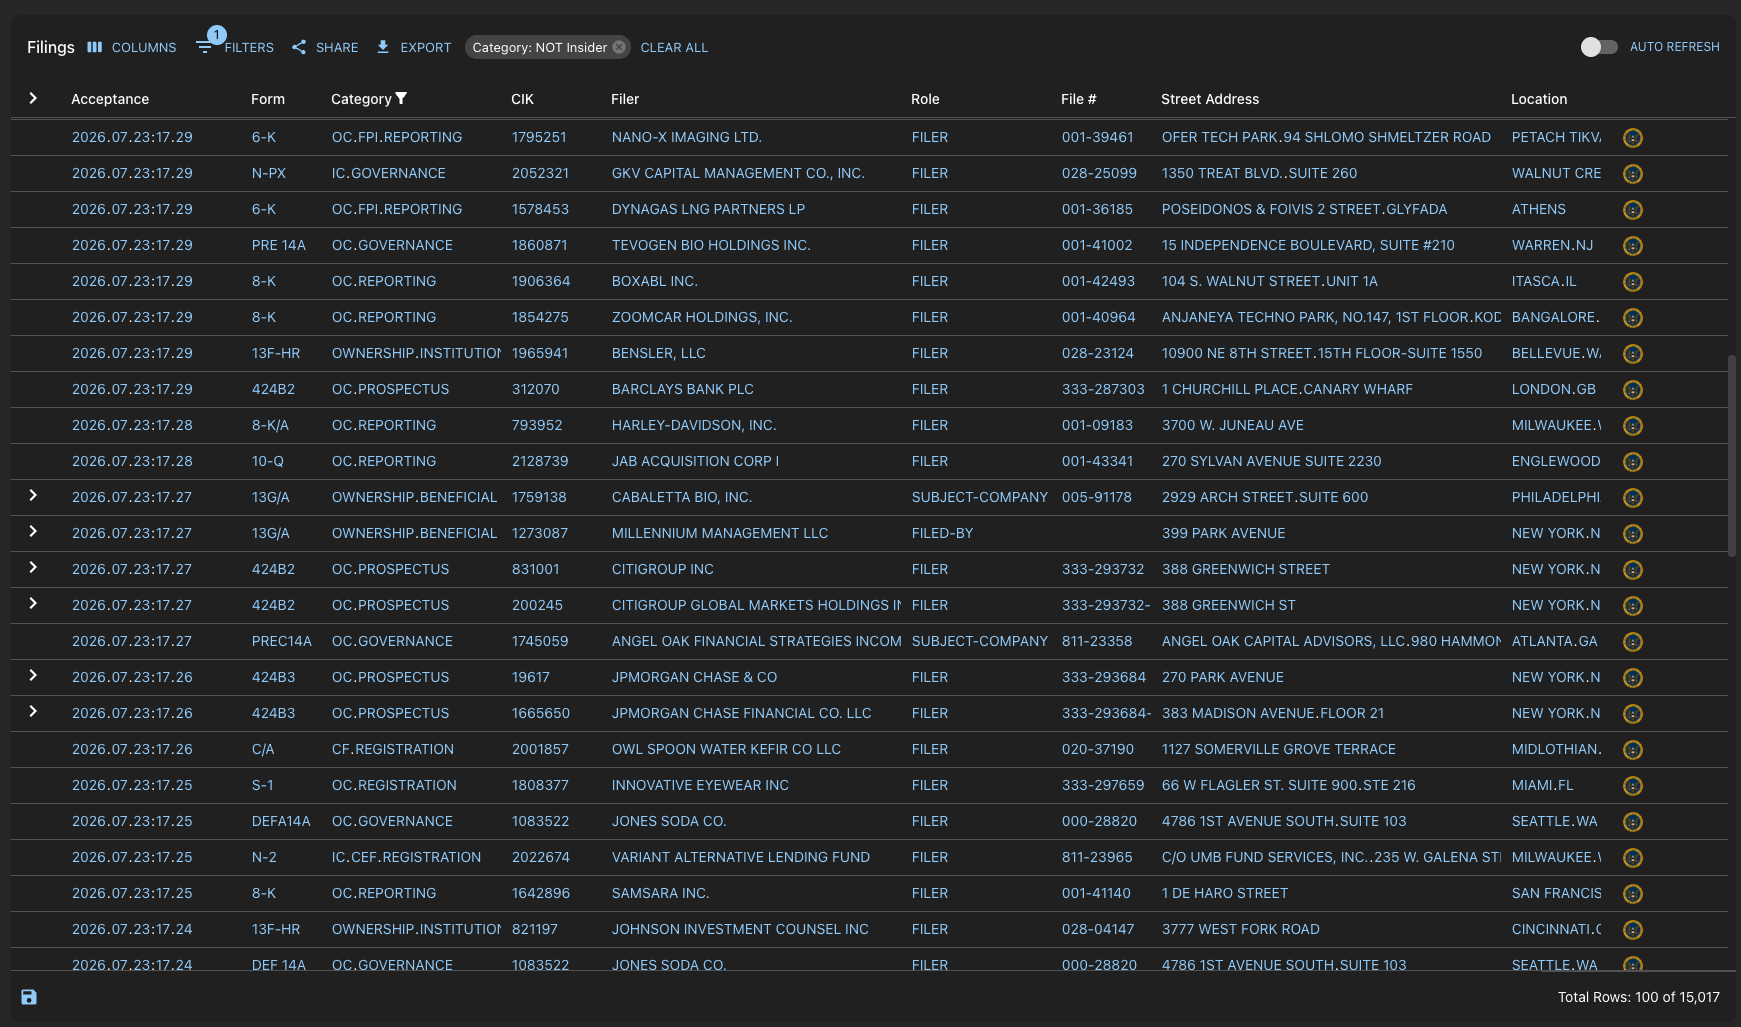The height and width of the screenshot is (1027, 1741).
Task: Sort by the Acceptance column header
Action: 110,99
